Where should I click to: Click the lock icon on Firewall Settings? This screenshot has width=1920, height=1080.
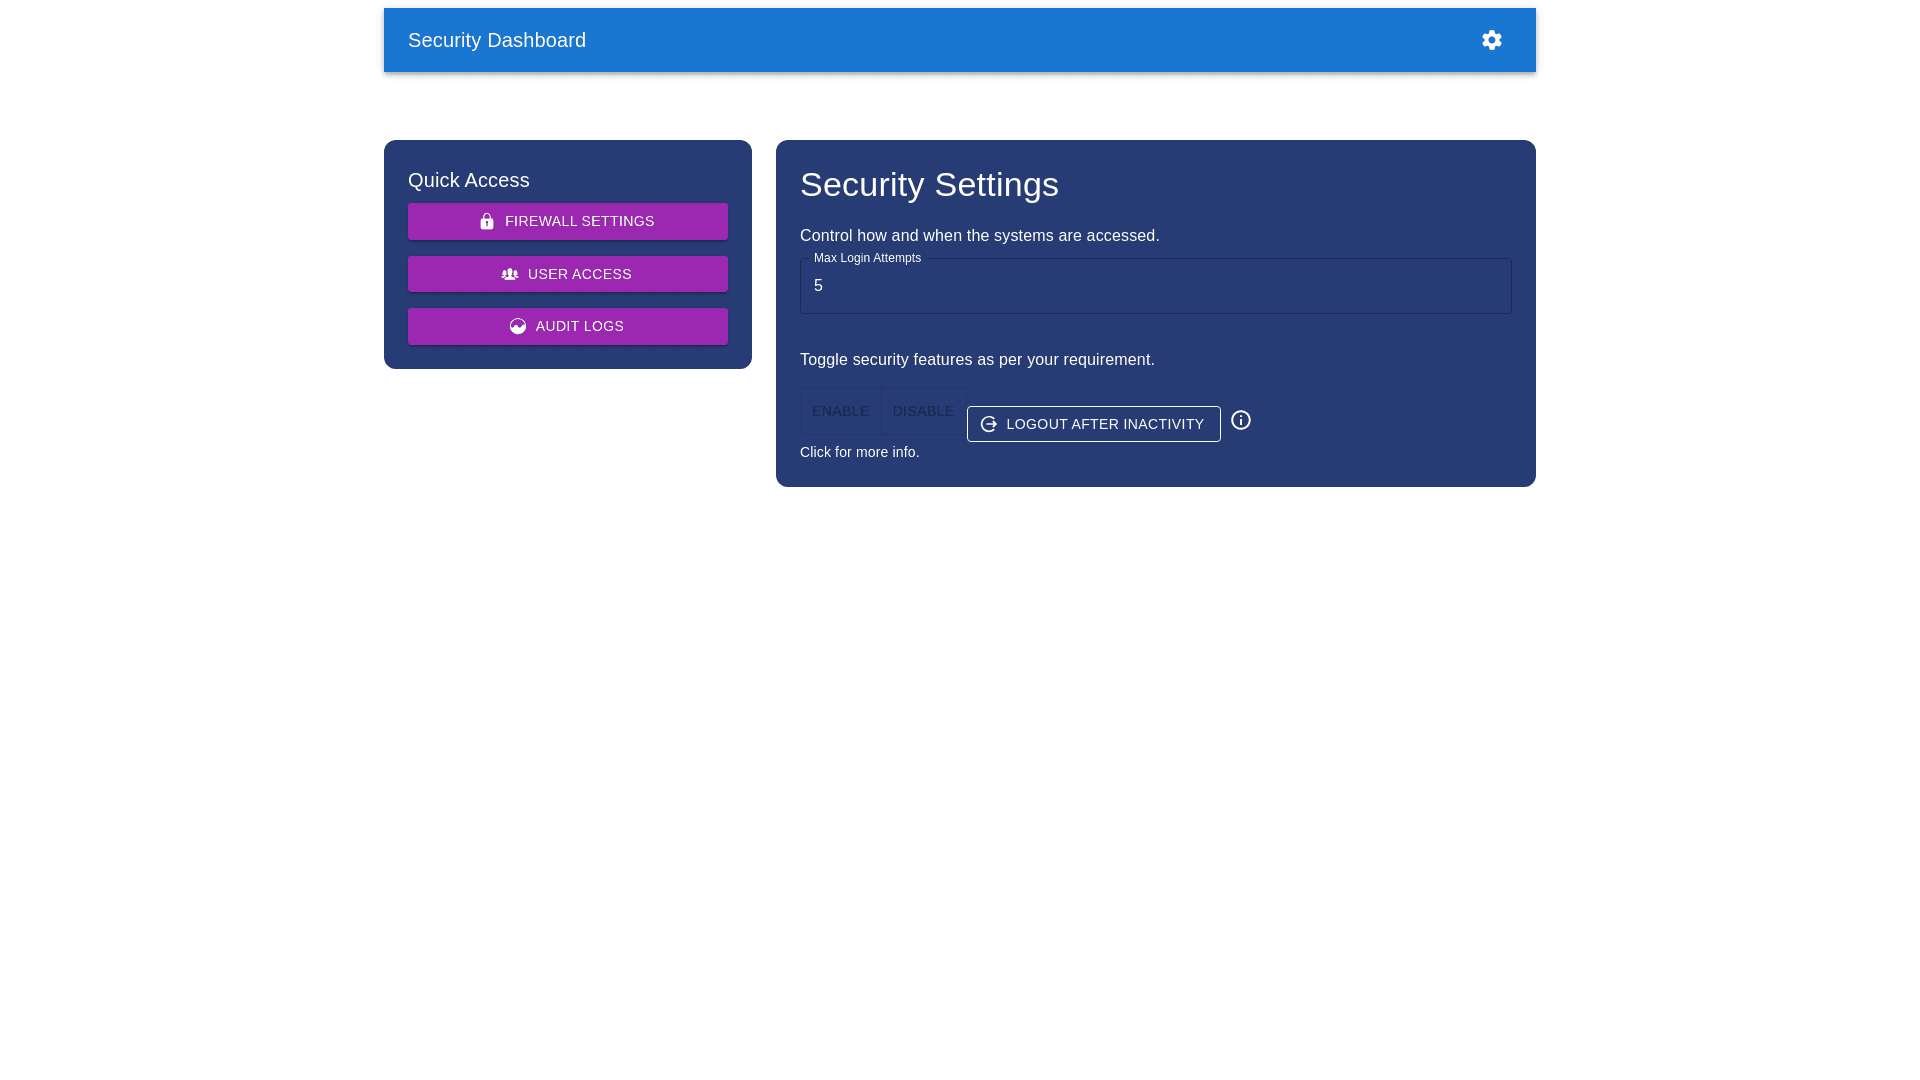[487, 221]
